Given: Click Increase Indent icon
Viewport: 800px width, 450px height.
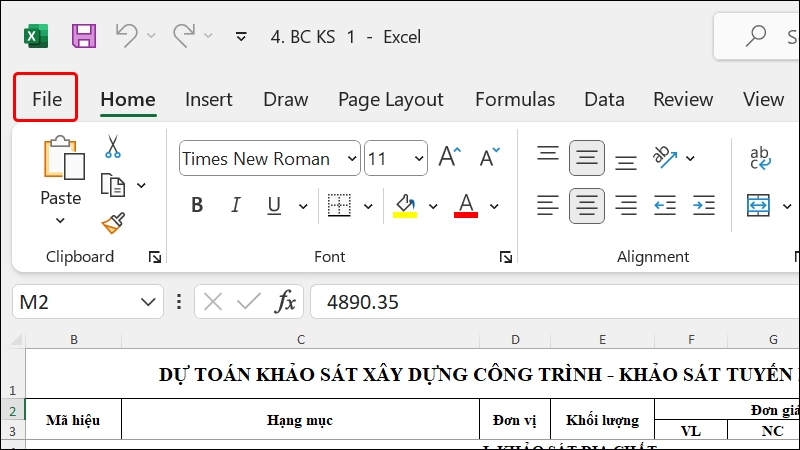Looking at the screenshot, I should click(704, 206).
